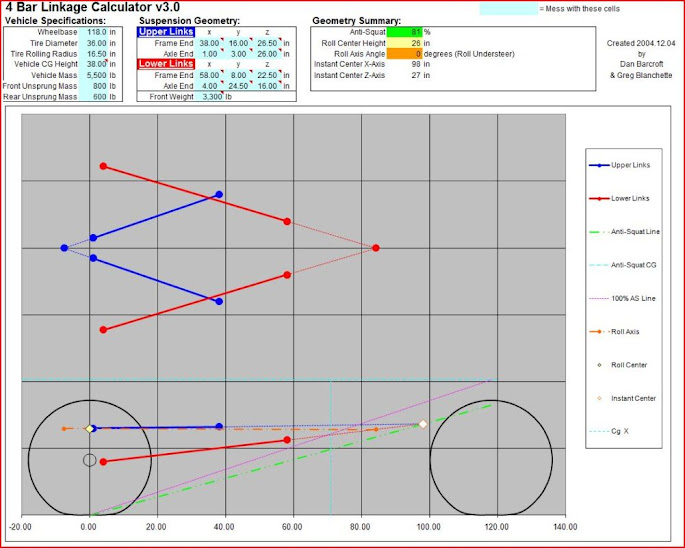Click the 'Geometry Summary:' heading
Screen dimensions: 685x548
click(x=356, y=21)
